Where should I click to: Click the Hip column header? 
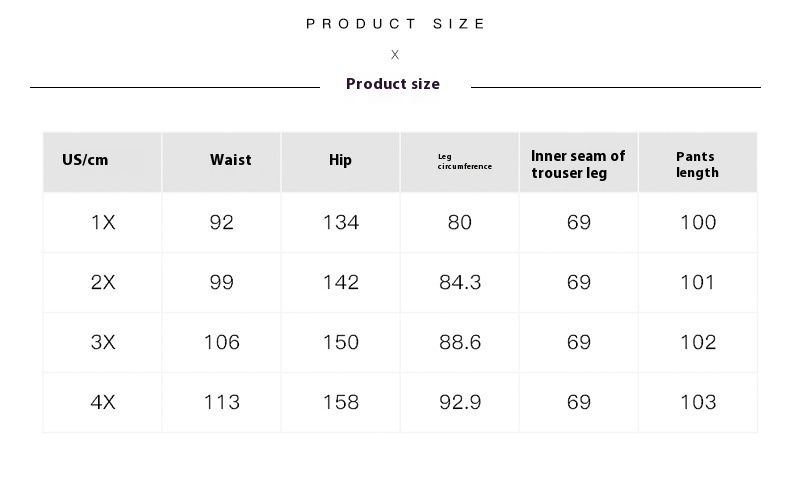click(x=340, y=160)
